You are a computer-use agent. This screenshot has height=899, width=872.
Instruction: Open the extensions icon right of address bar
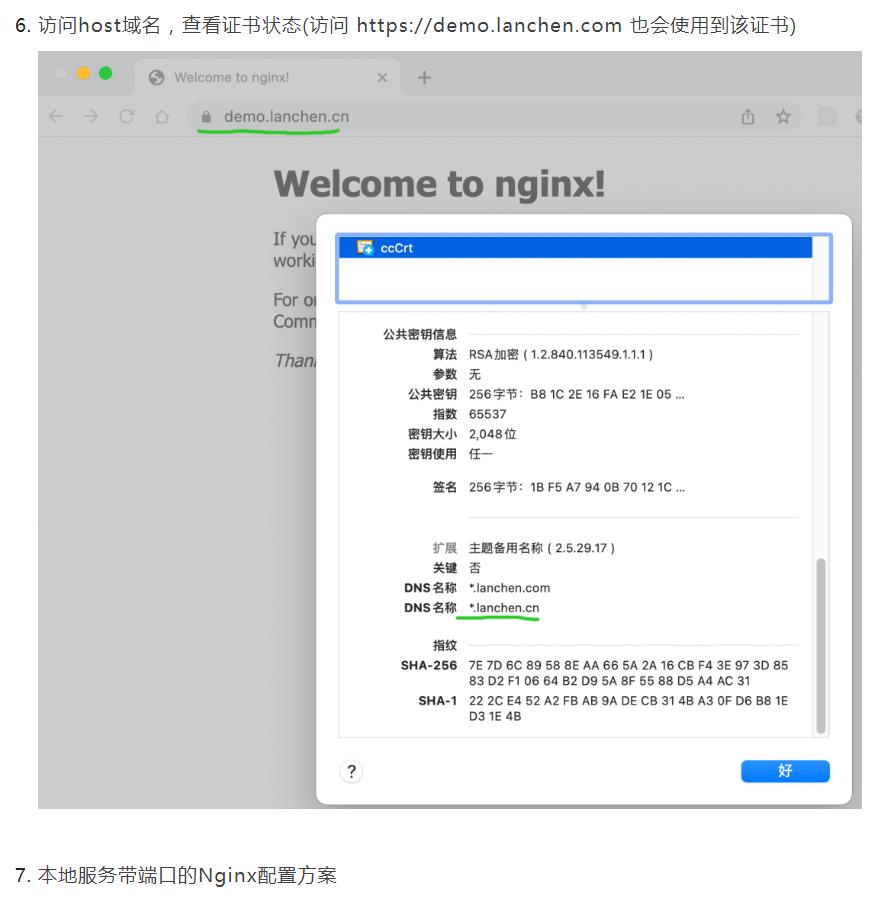pyautogui.click(x=827, y=117)
